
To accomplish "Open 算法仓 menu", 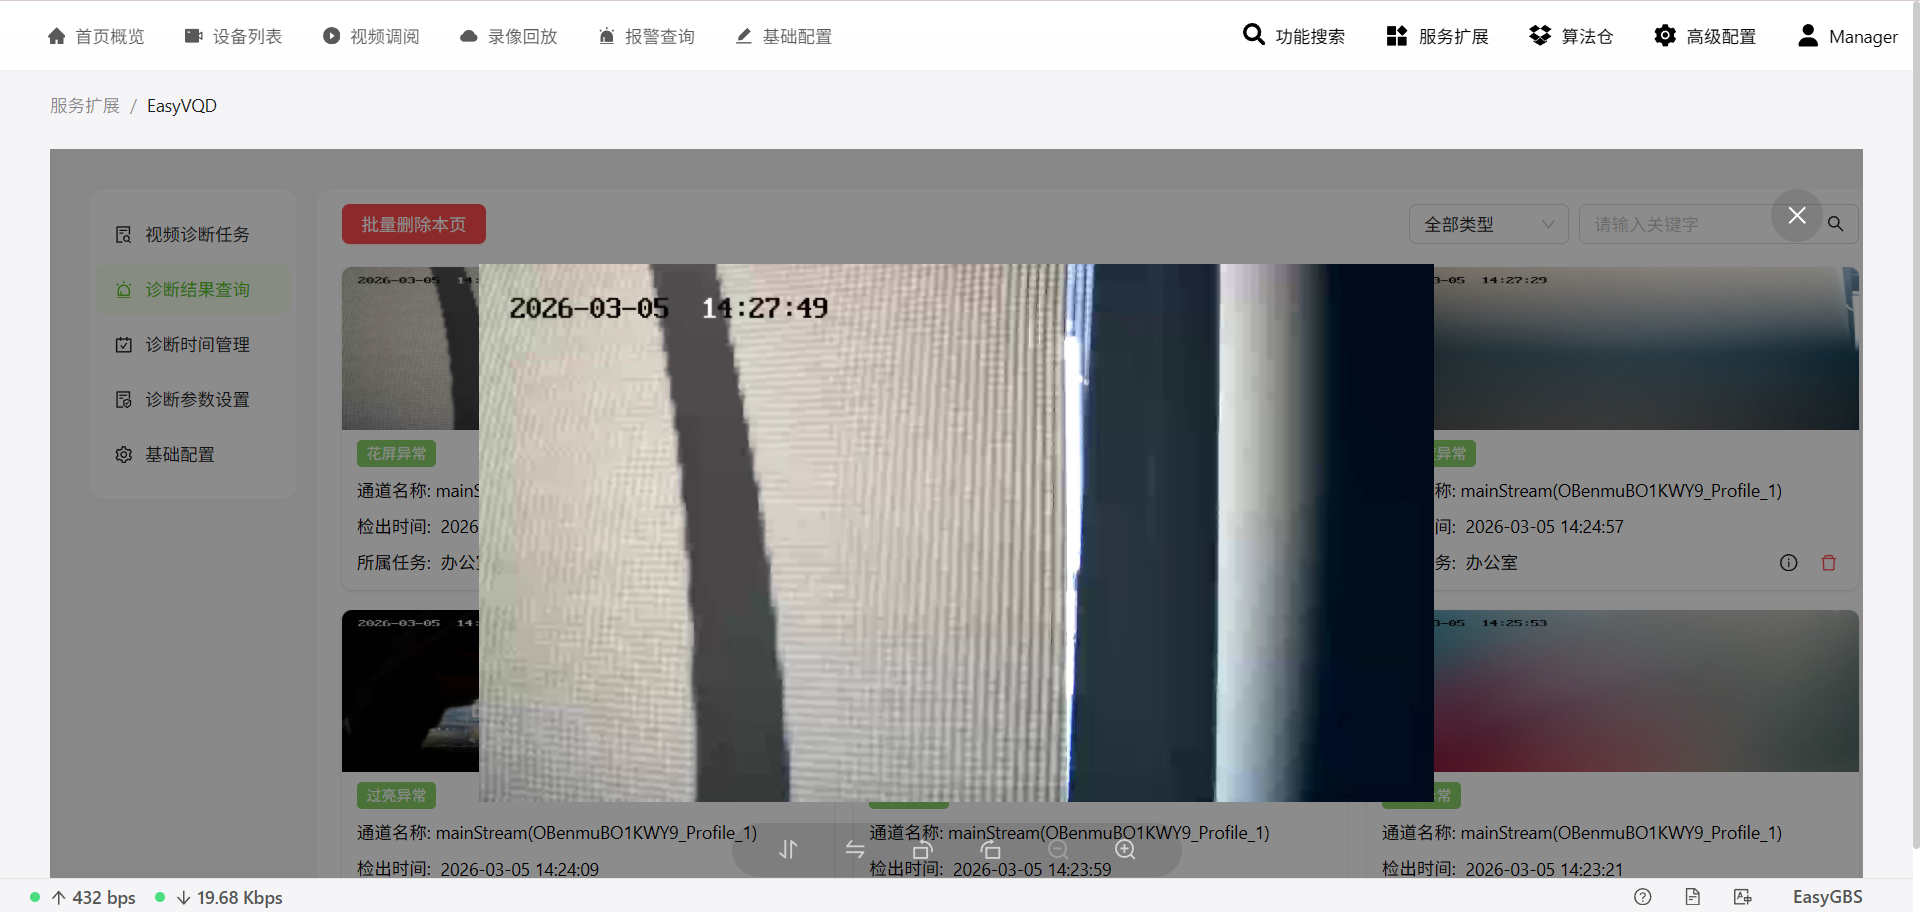I will click(x=1571, y=36).
